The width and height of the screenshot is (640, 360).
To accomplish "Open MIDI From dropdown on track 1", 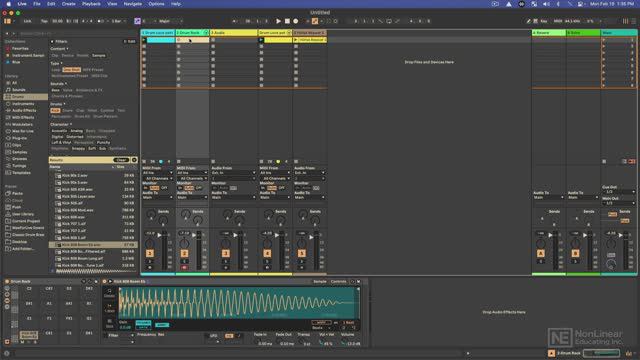I will [158, 173].
